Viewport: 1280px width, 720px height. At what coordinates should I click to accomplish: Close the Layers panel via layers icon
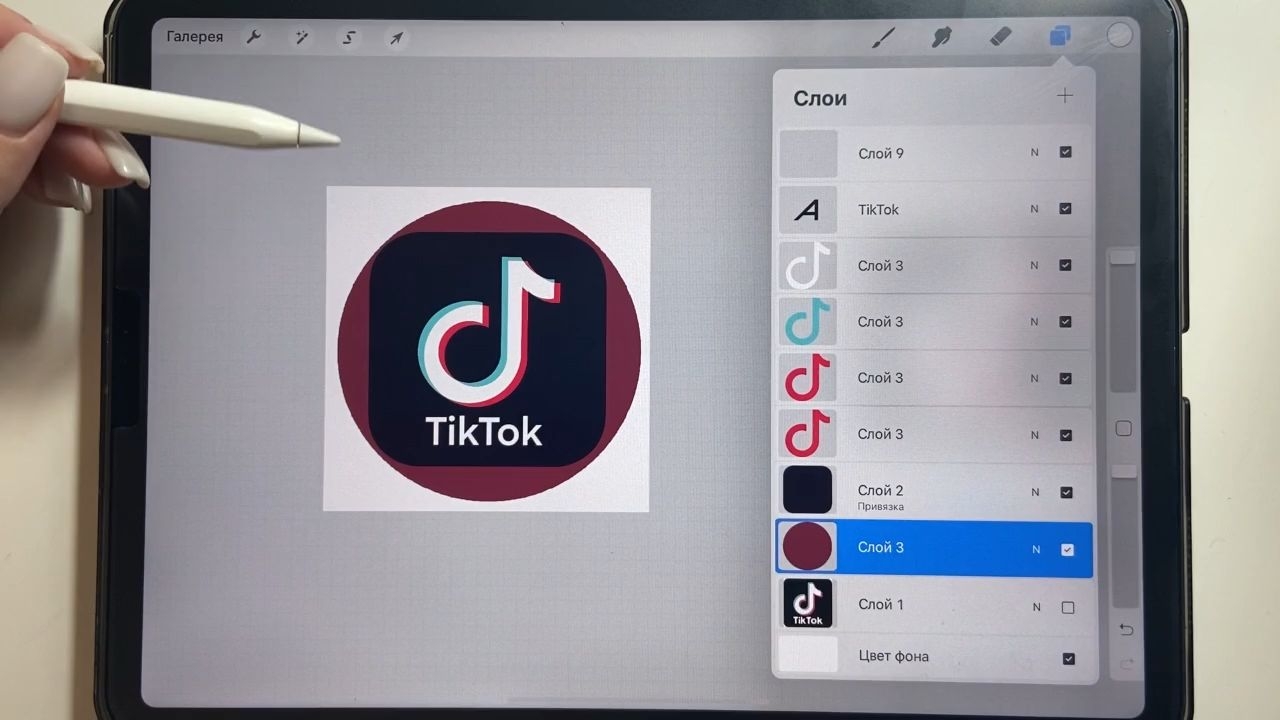[x=1059, y=37]
